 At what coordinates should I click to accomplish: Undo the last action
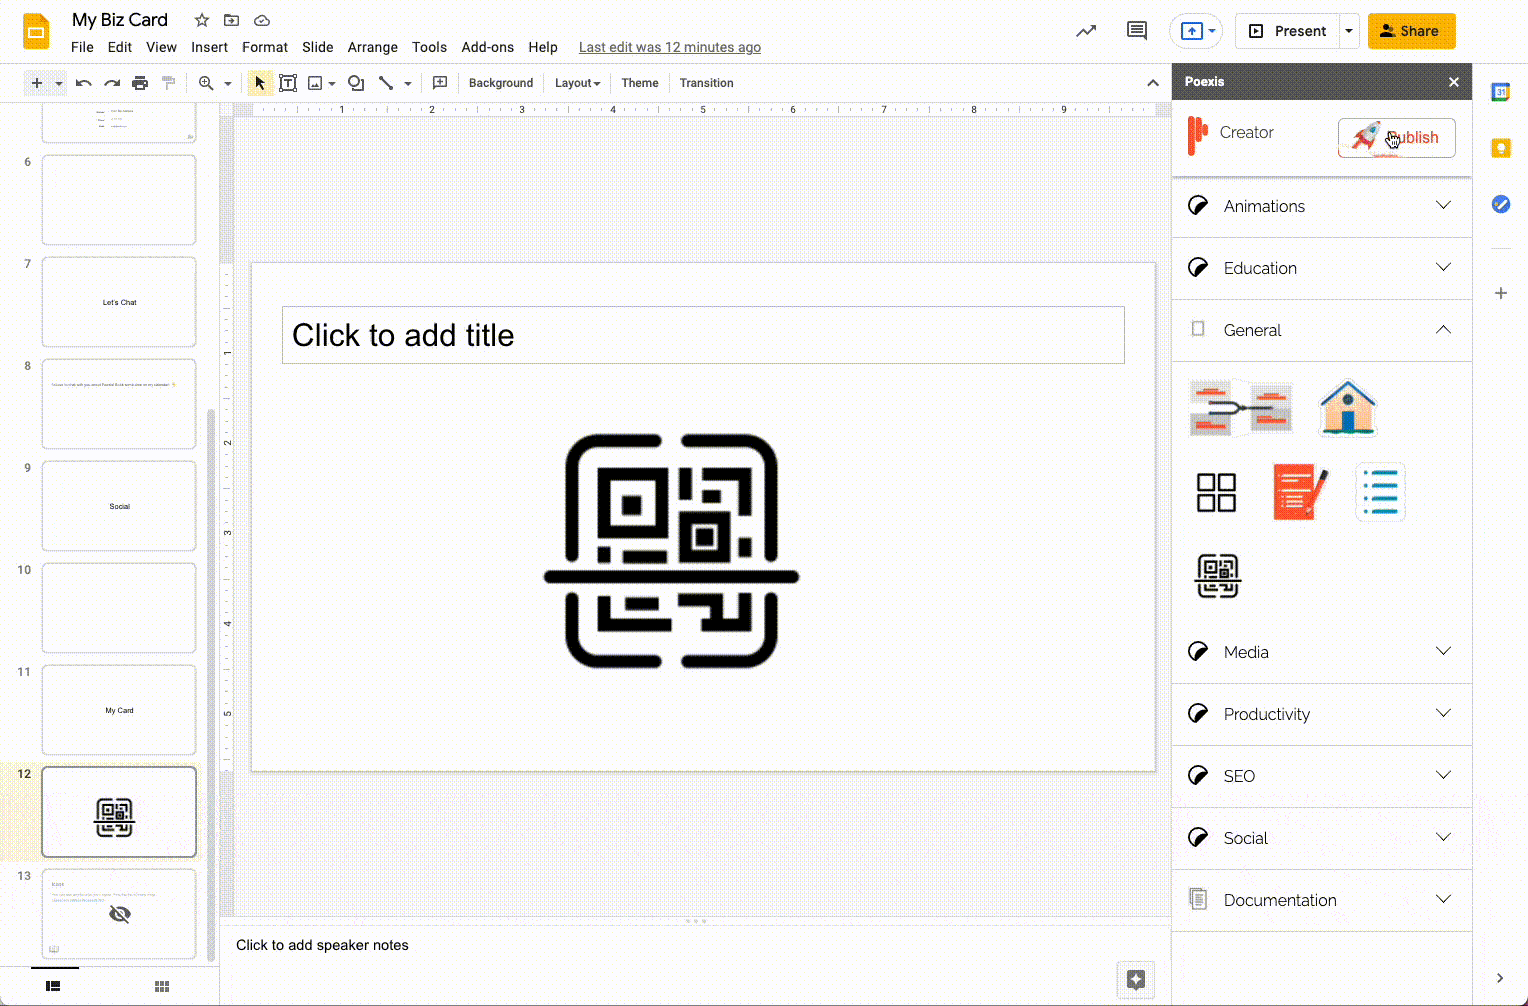pyautogui.click(x=84, y=83)
